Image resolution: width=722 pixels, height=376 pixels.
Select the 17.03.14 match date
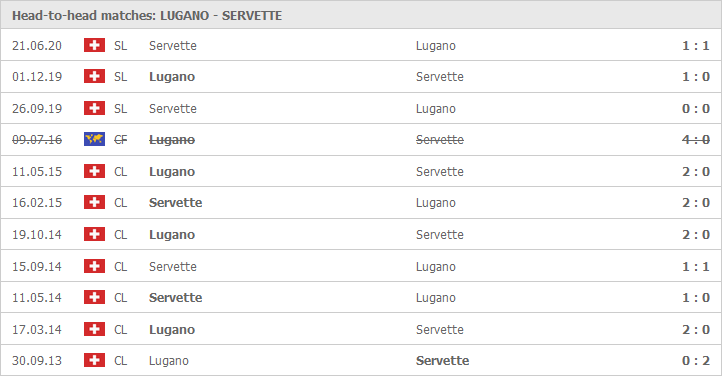[x=37, y=330]
